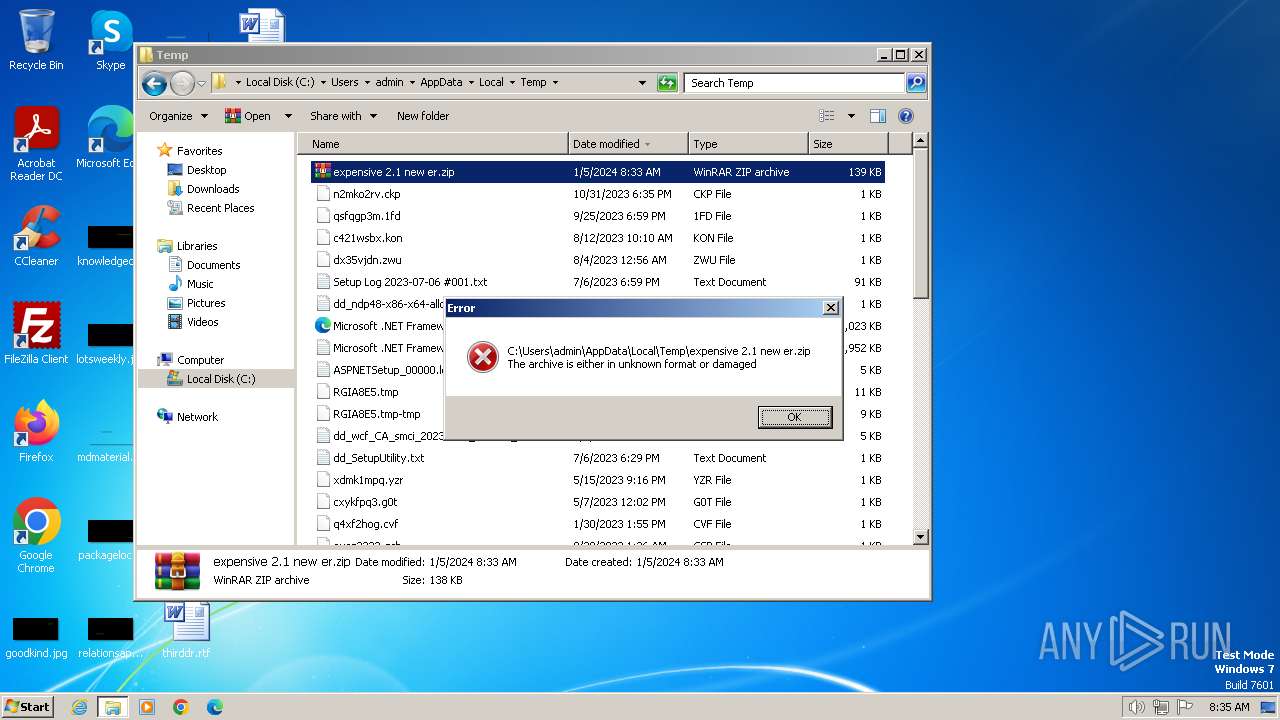Select the file xdmk1mpq.yzr
The width and height of the screenshot is (1280, 720).
tap(598, 480)
